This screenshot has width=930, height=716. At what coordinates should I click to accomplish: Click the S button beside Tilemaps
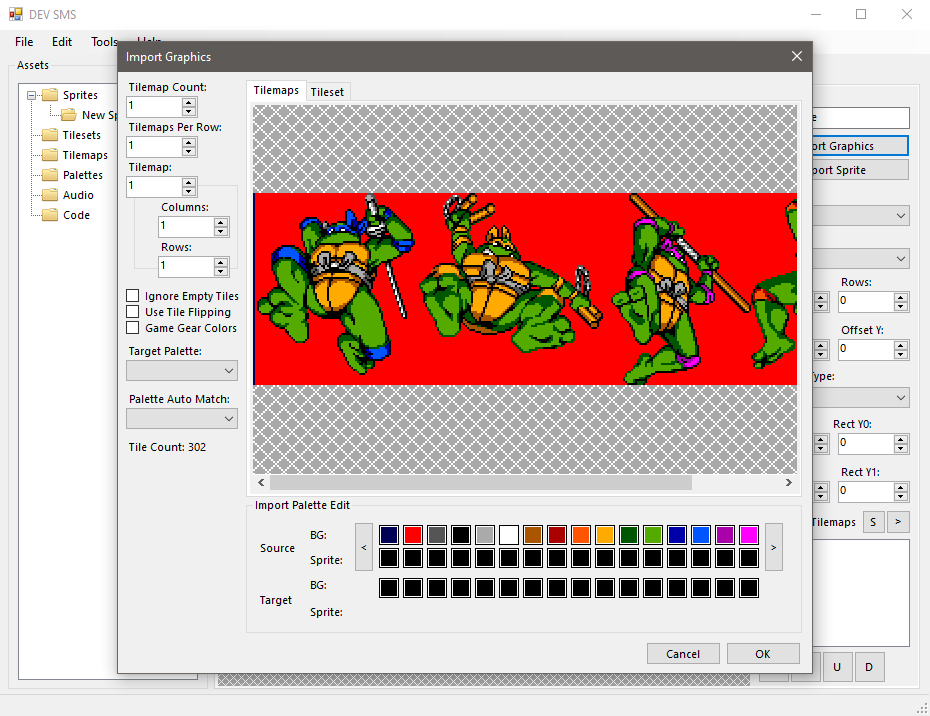[x=873, y=522]
